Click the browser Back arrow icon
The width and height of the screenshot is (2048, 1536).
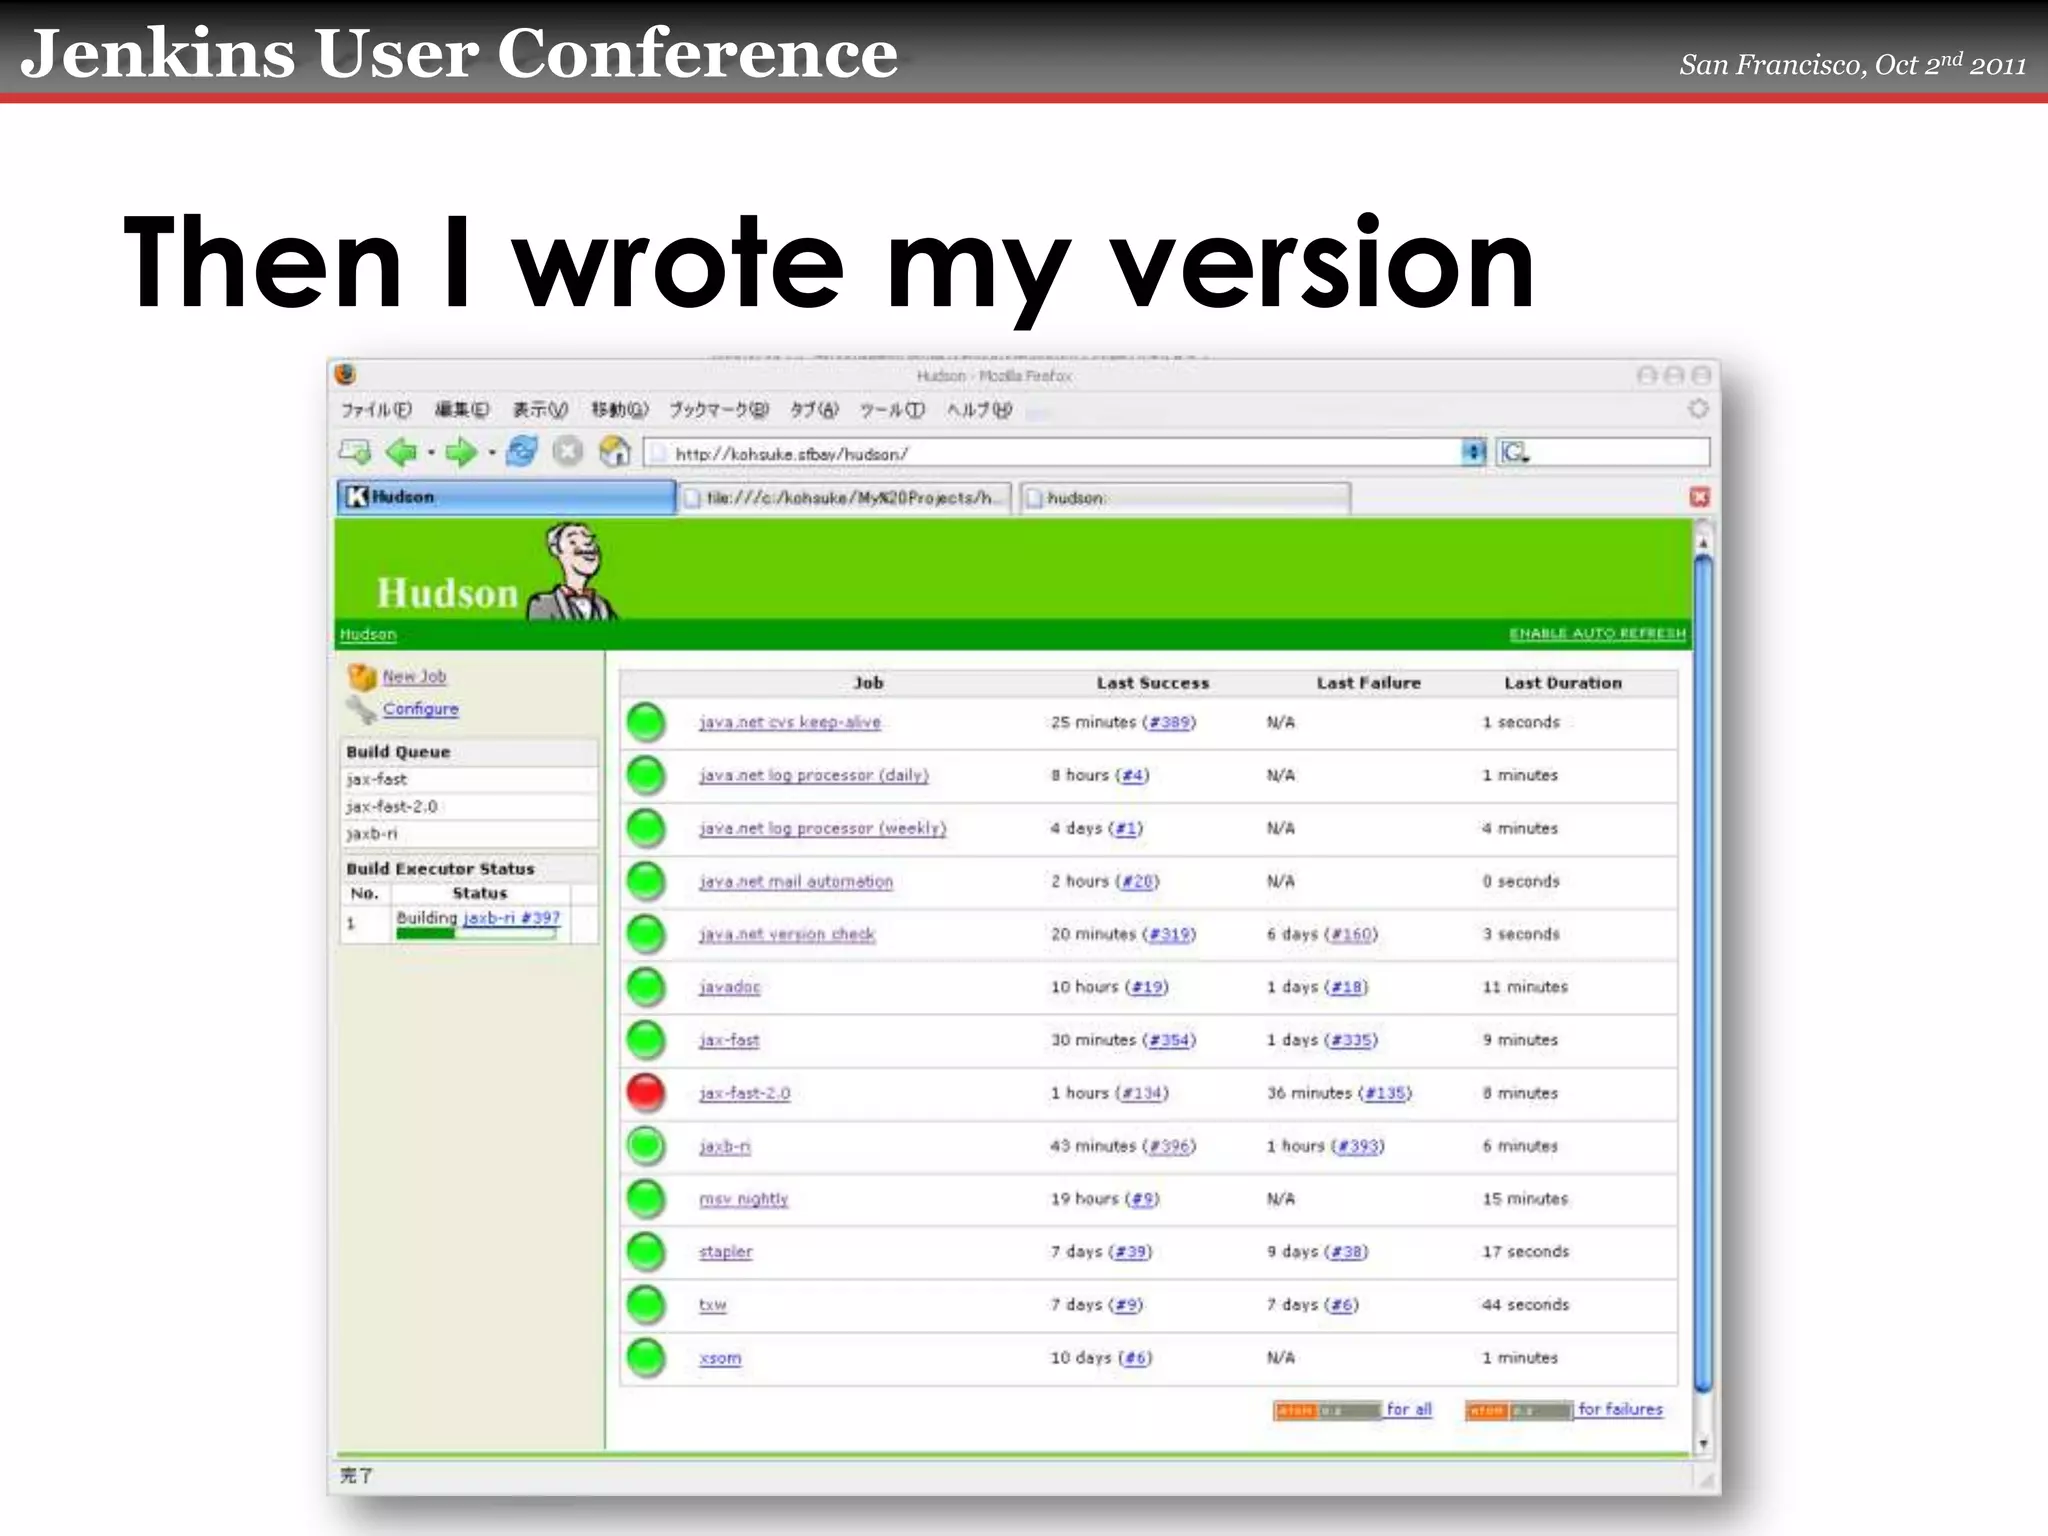pyautogui.click(x=401, y=453)
